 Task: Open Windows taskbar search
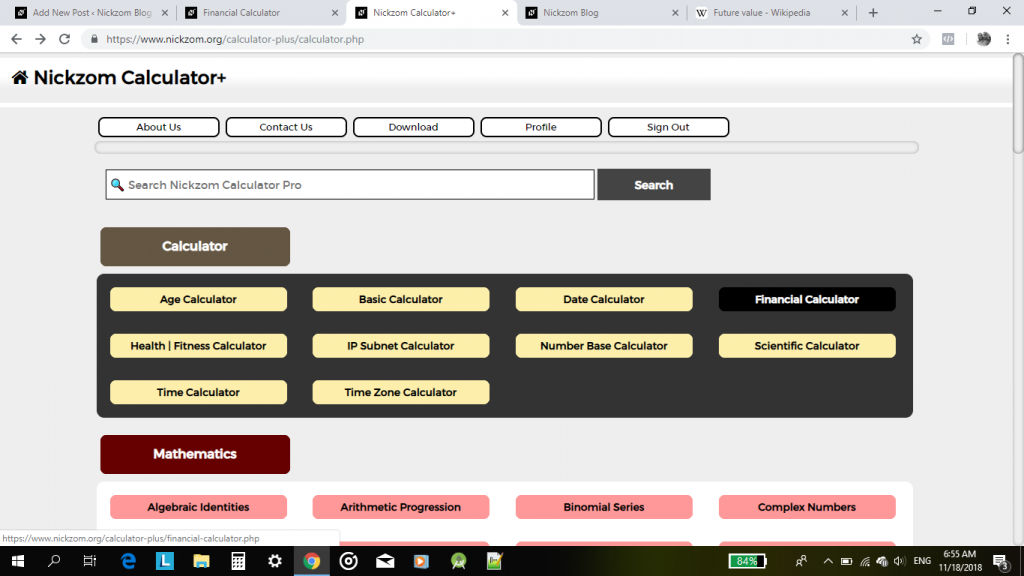pos(54,561)
